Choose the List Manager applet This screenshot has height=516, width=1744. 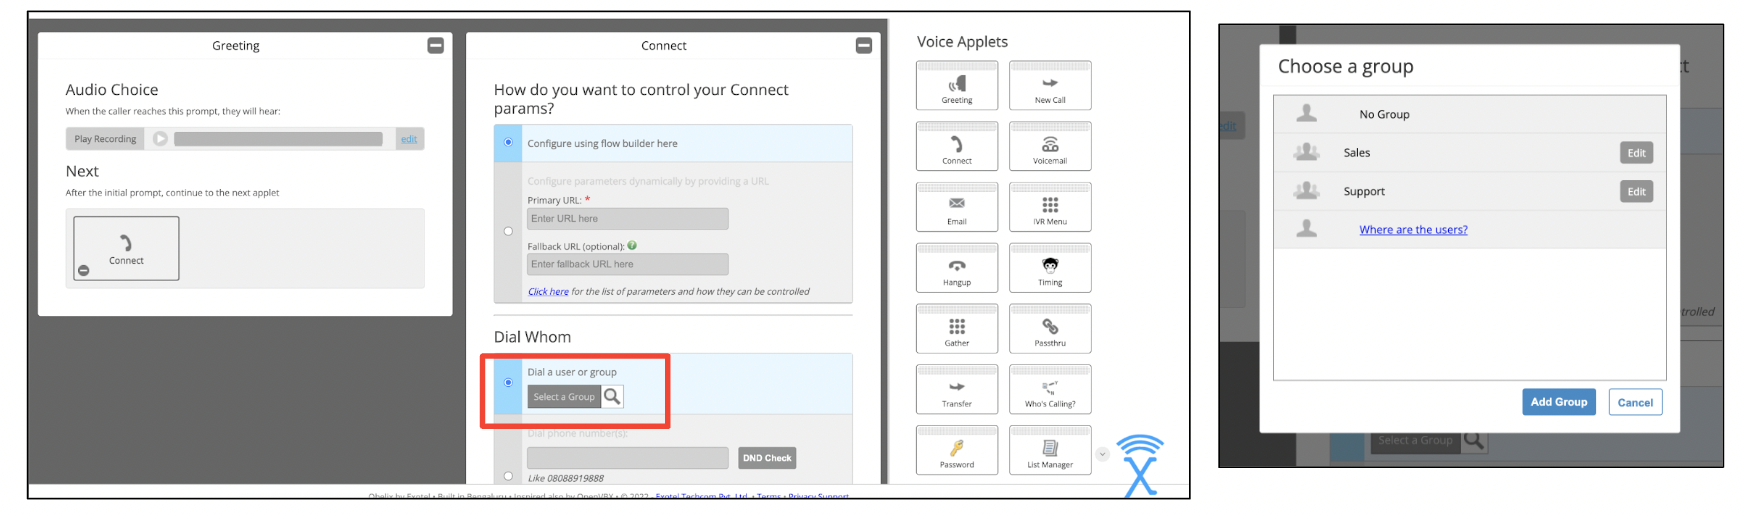pyautogui.click(x=1049, y=451)
